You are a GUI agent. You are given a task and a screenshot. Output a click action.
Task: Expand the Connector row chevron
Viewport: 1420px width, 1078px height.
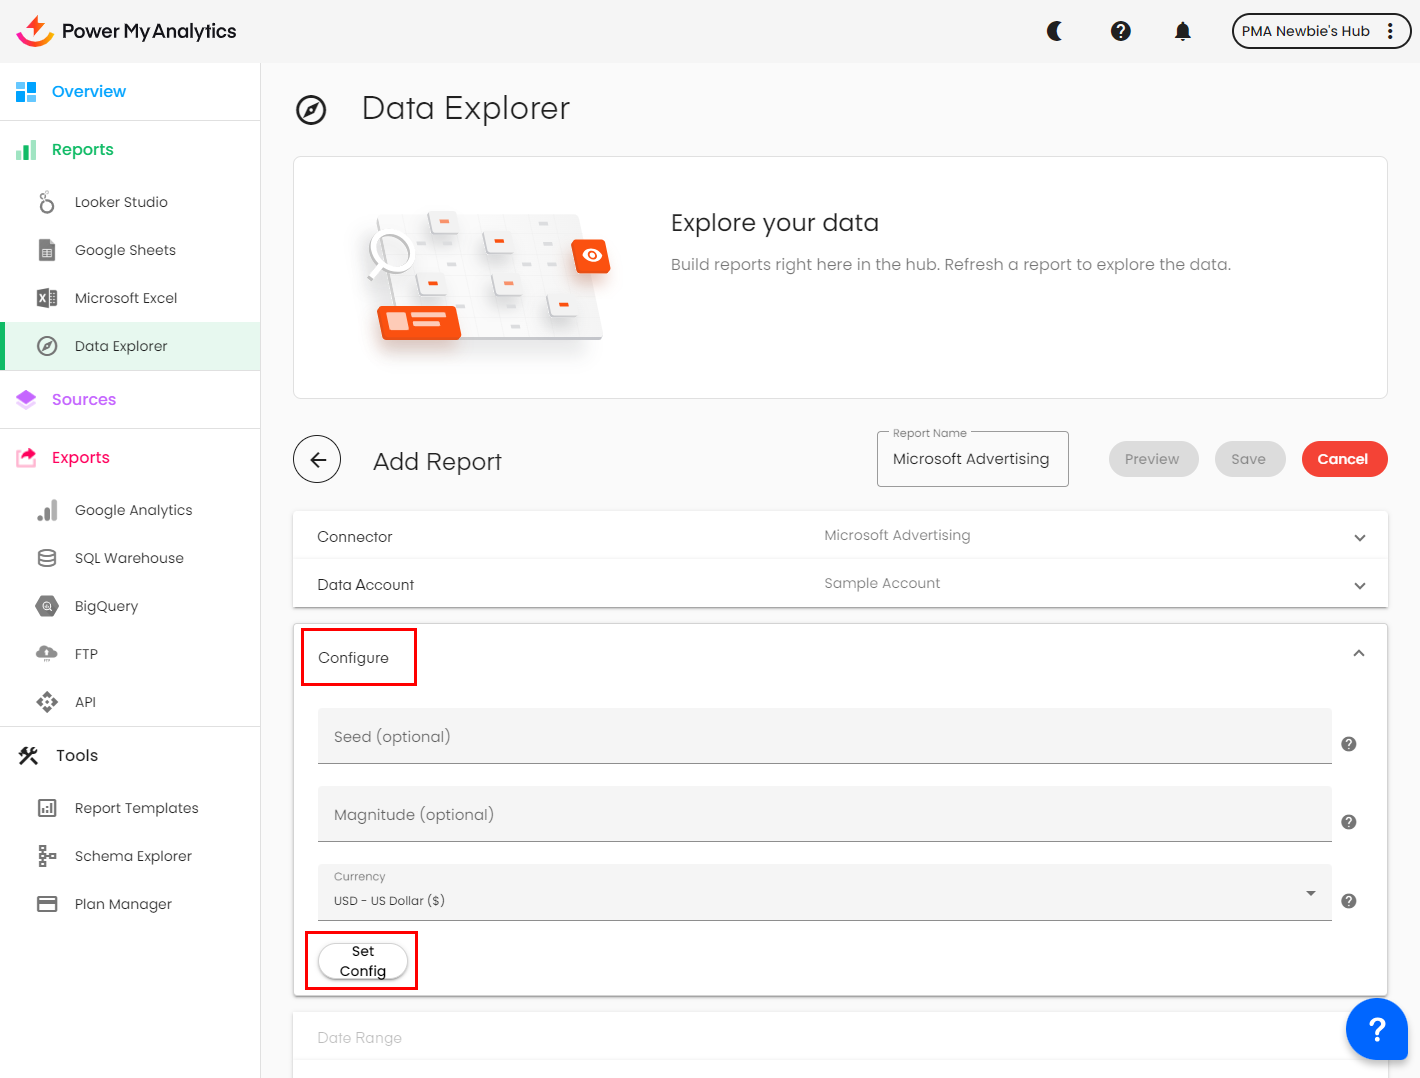click(x=1359, y=538)
